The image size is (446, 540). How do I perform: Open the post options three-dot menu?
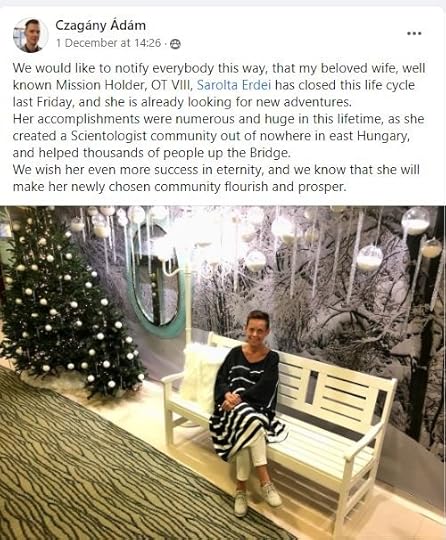(414, 33)
